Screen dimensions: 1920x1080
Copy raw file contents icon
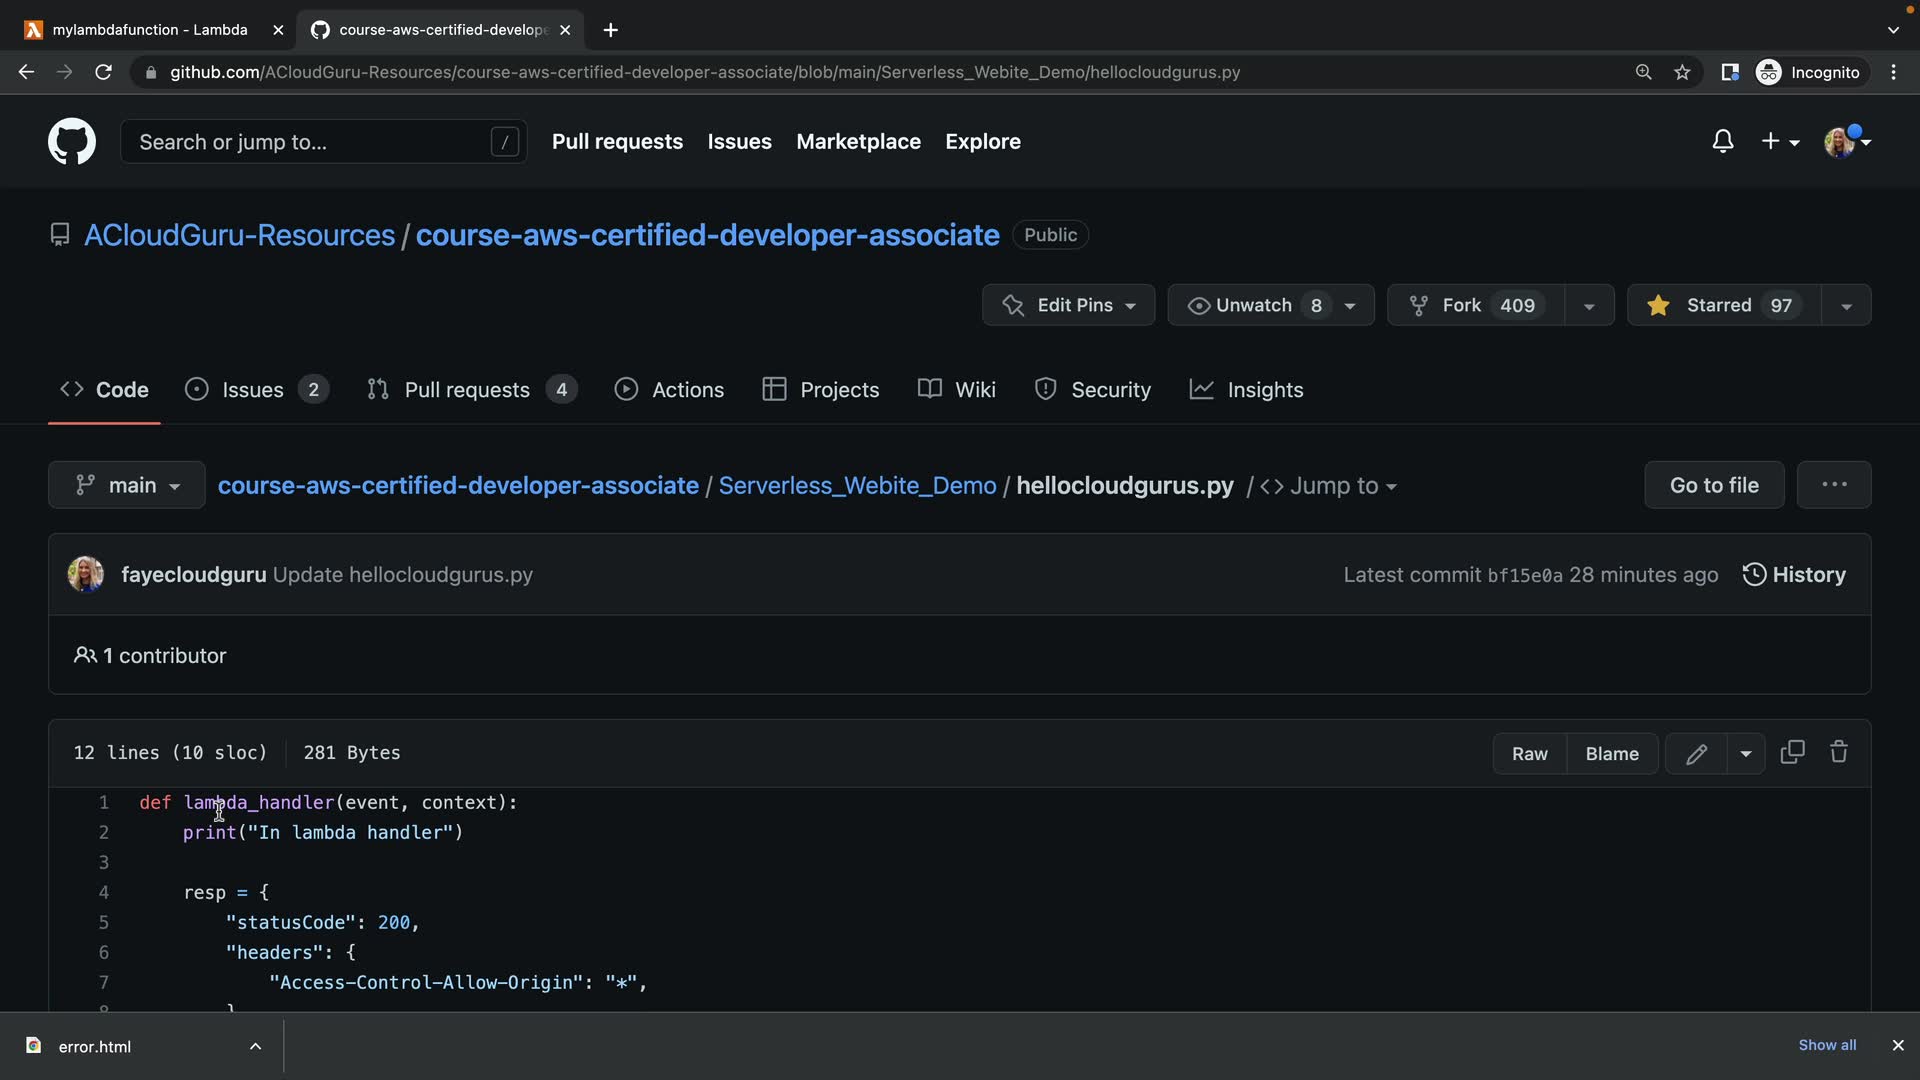(x=1792, y=752)
